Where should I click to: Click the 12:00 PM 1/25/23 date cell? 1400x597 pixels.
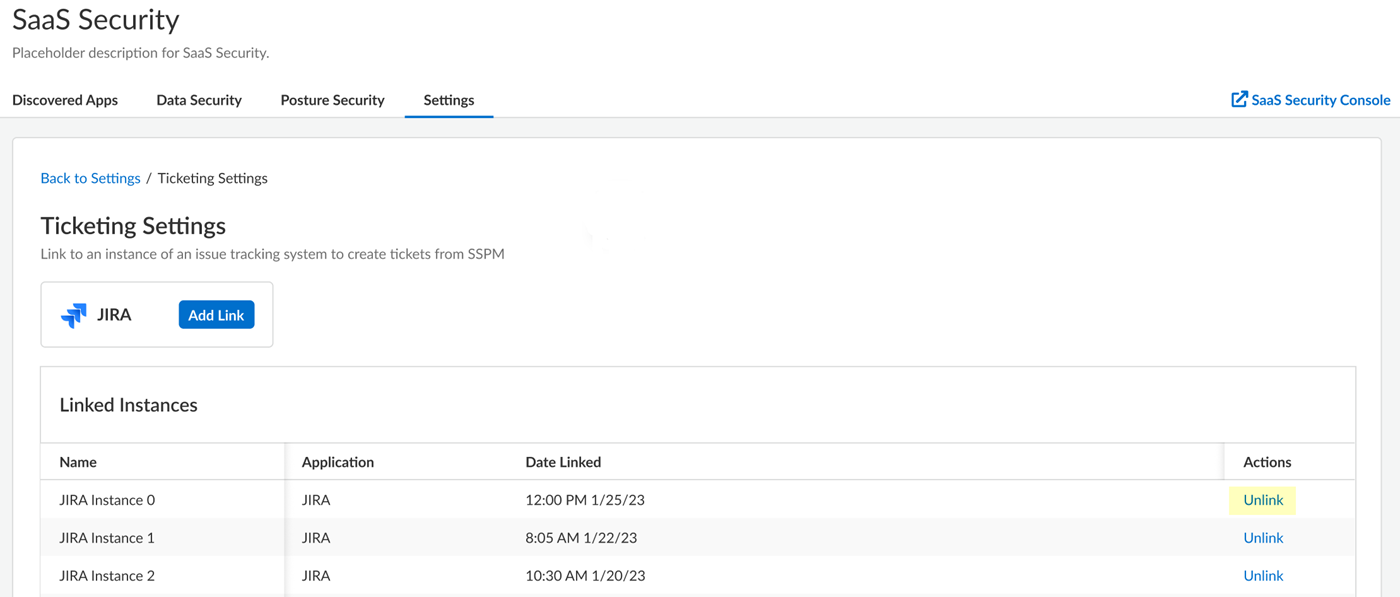click(585, 500)
